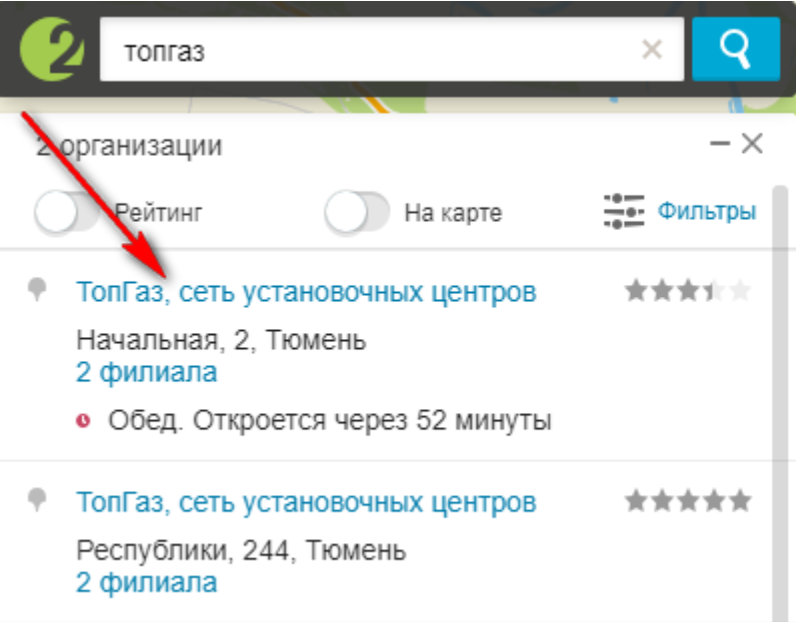798x622 pixels.
Task: Click the red clock icon beside 'Обед'
Action: point(83,421)
